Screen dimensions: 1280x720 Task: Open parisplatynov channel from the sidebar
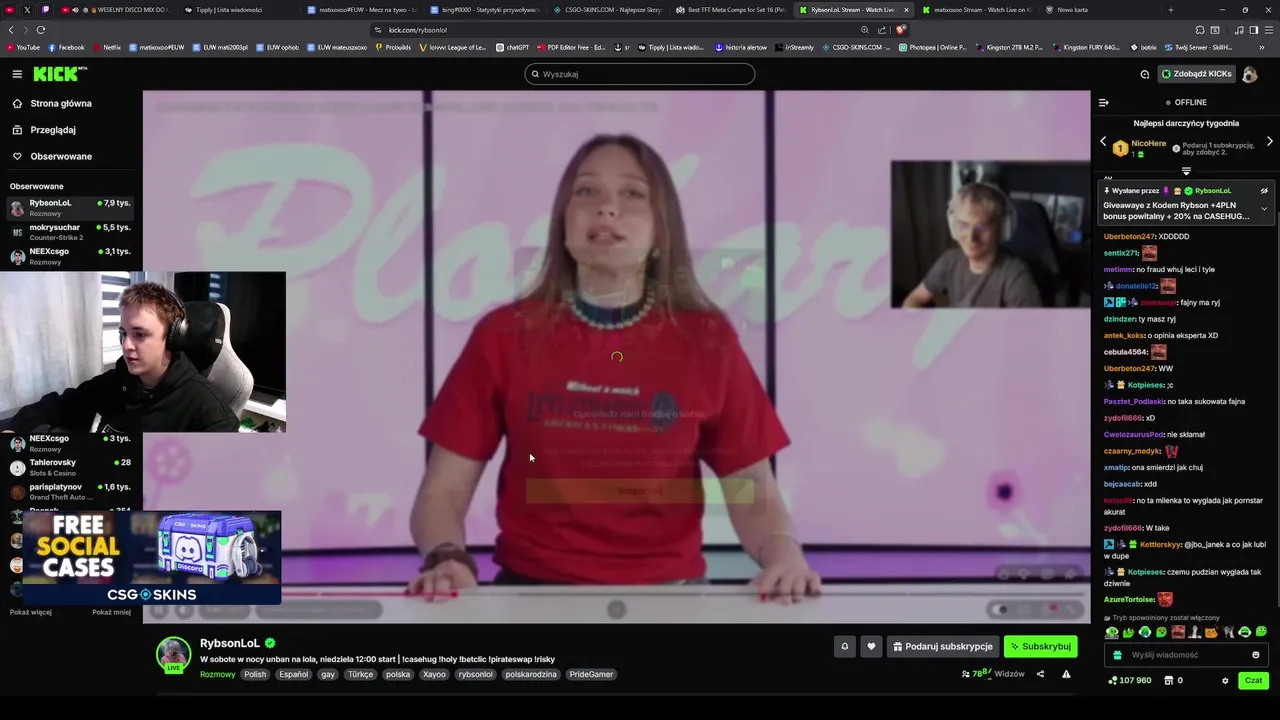70,491
